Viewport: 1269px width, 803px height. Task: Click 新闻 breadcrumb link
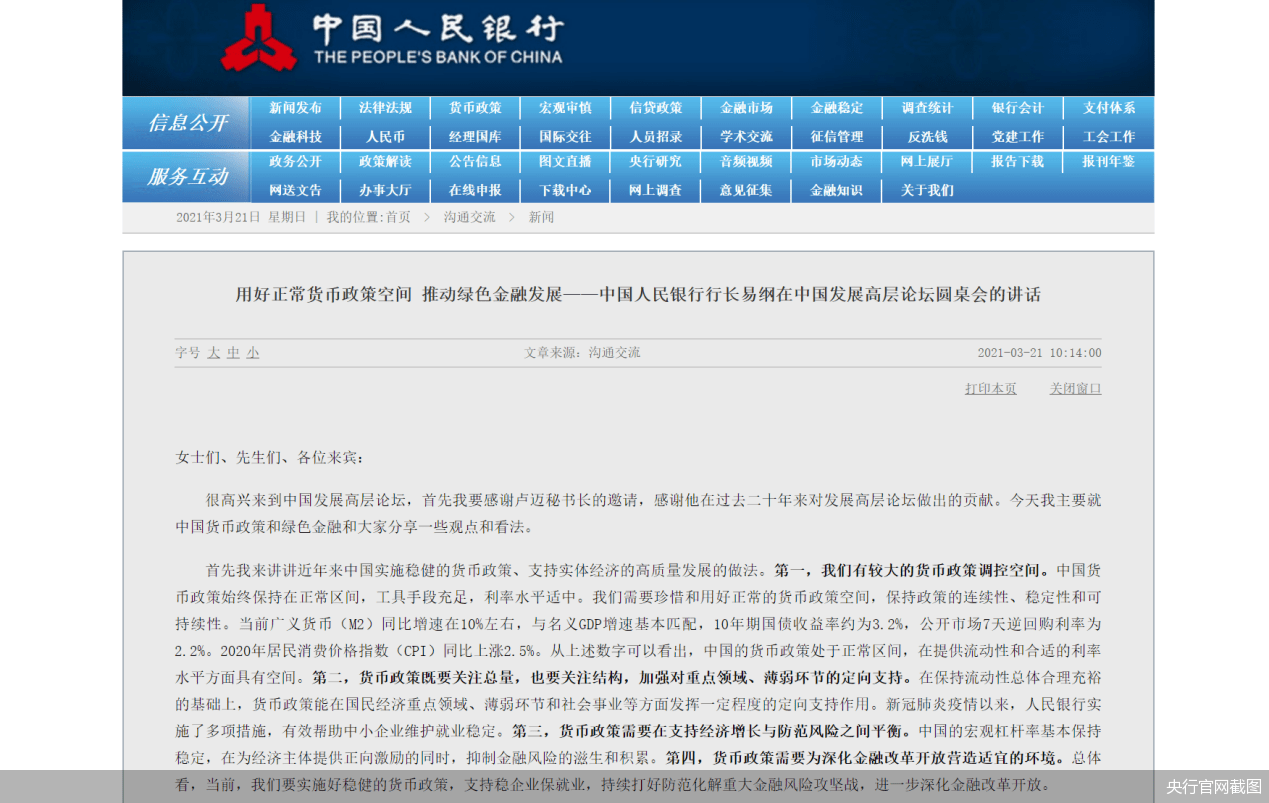[541, 217]
